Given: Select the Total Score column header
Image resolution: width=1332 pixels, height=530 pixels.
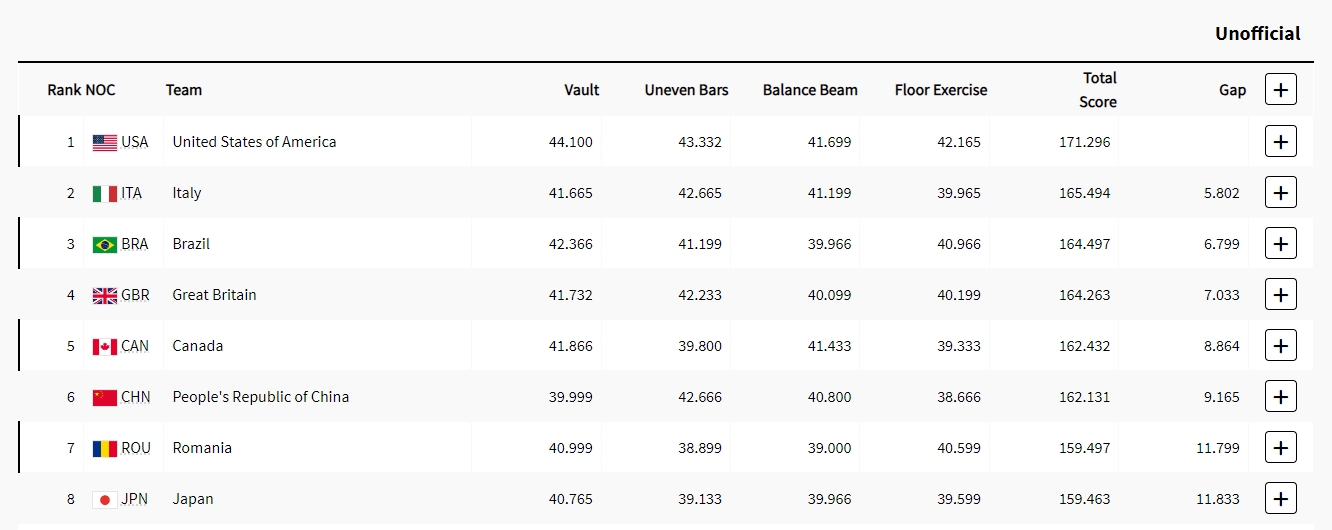Looking at the screenshot, I should pos(1099,90).
